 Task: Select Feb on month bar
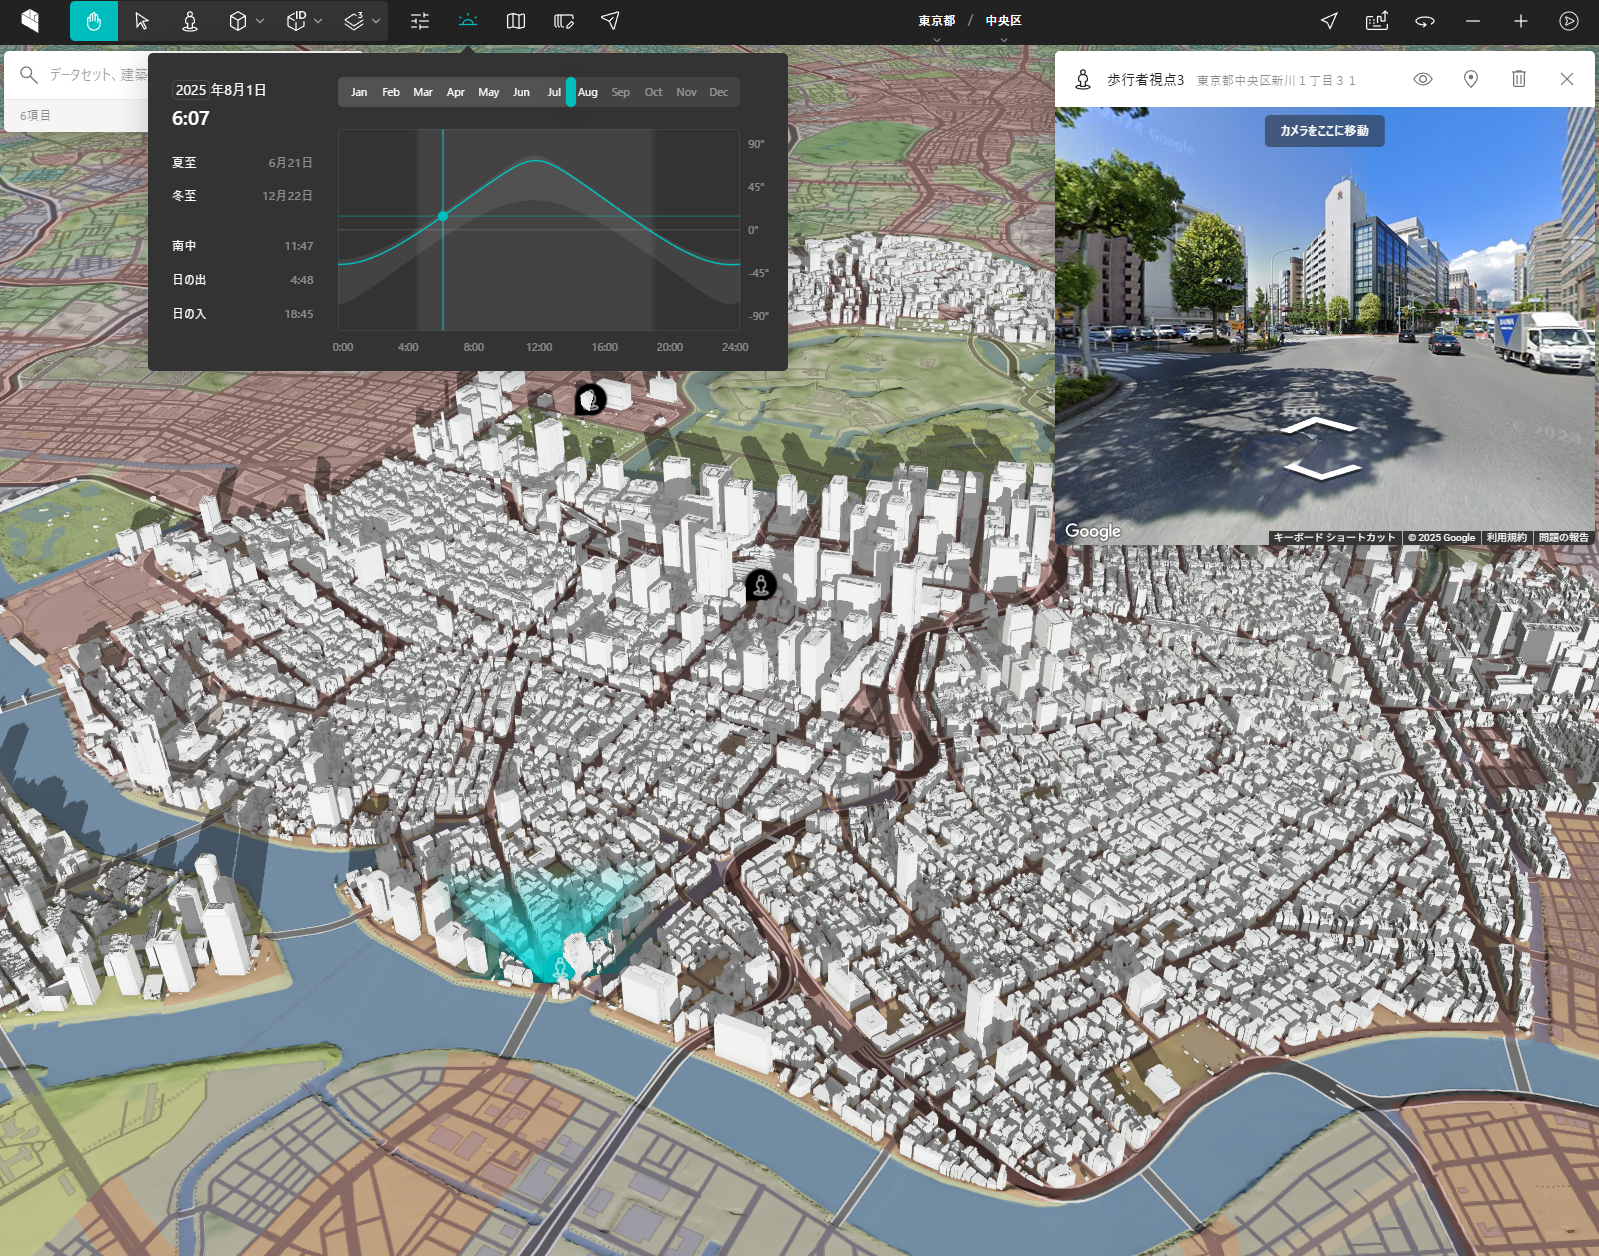pyautogui.click(x=391, y=92)
